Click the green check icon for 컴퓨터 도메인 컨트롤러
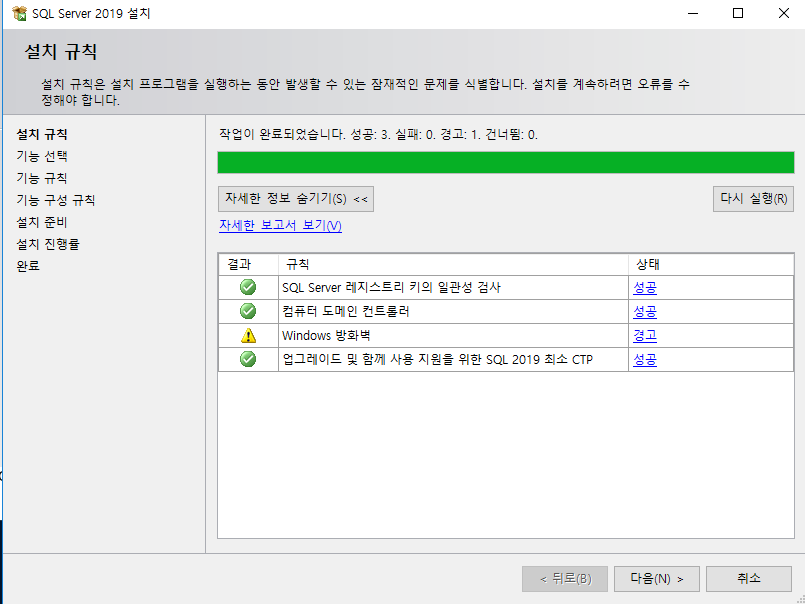805x604 pixels. pos(248,311)
